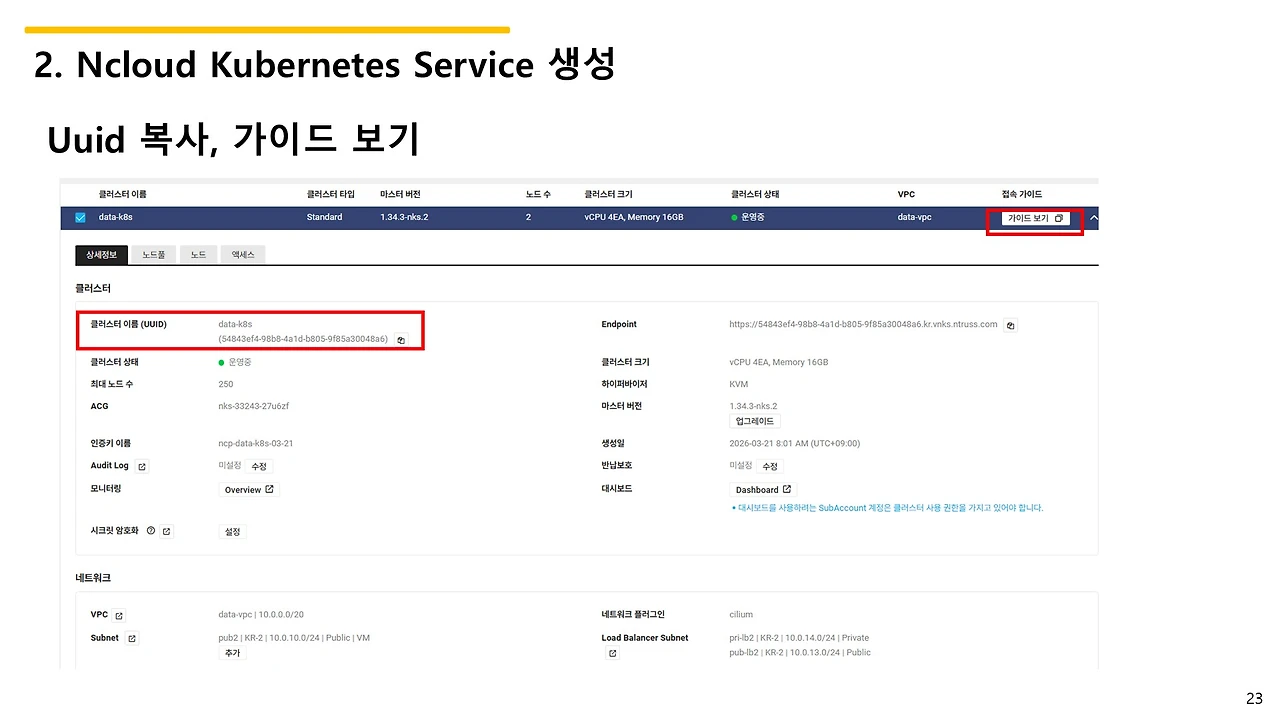Switch to the 액세스 tab

pos(243,255)
